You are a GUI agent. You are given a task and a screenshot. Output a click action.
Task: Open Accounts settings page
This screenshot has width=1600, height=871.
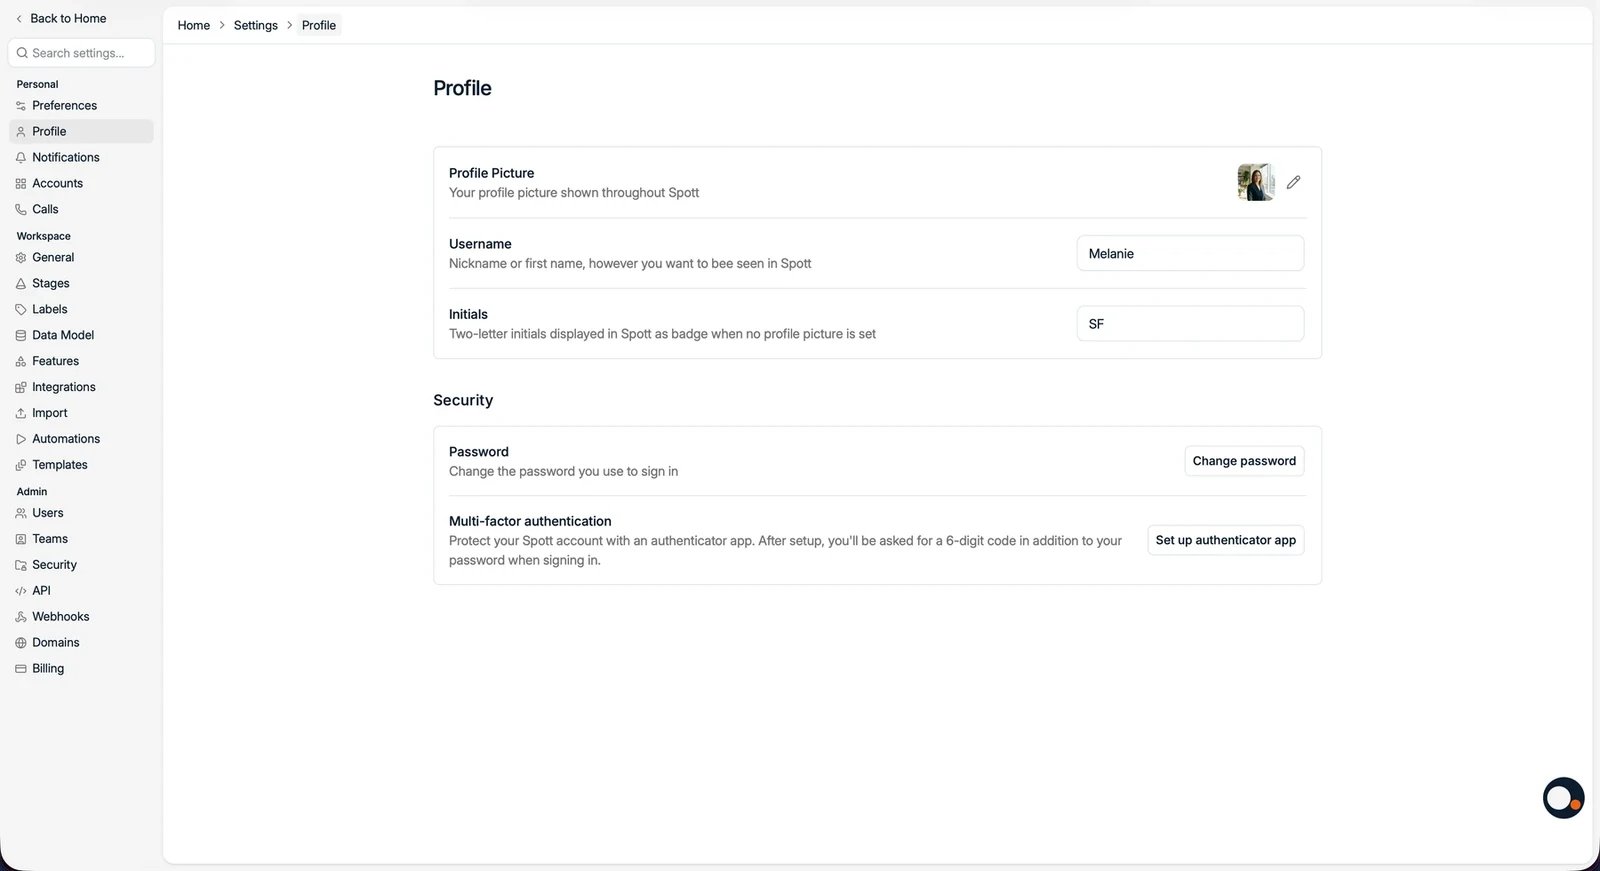tap(81, 184)
